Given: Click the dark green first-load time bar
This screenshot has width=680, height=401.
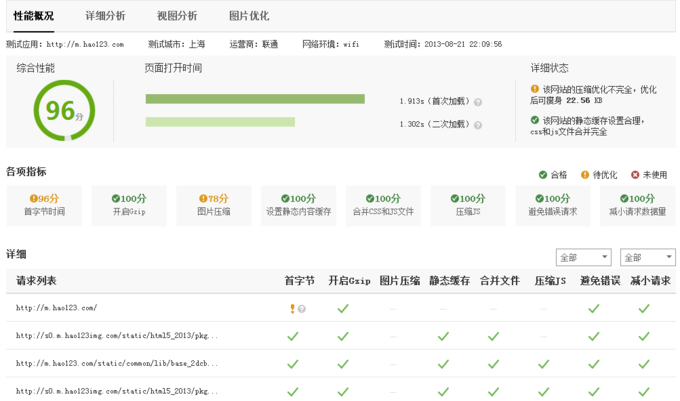Looking at the screenshot, I should 254,99.
